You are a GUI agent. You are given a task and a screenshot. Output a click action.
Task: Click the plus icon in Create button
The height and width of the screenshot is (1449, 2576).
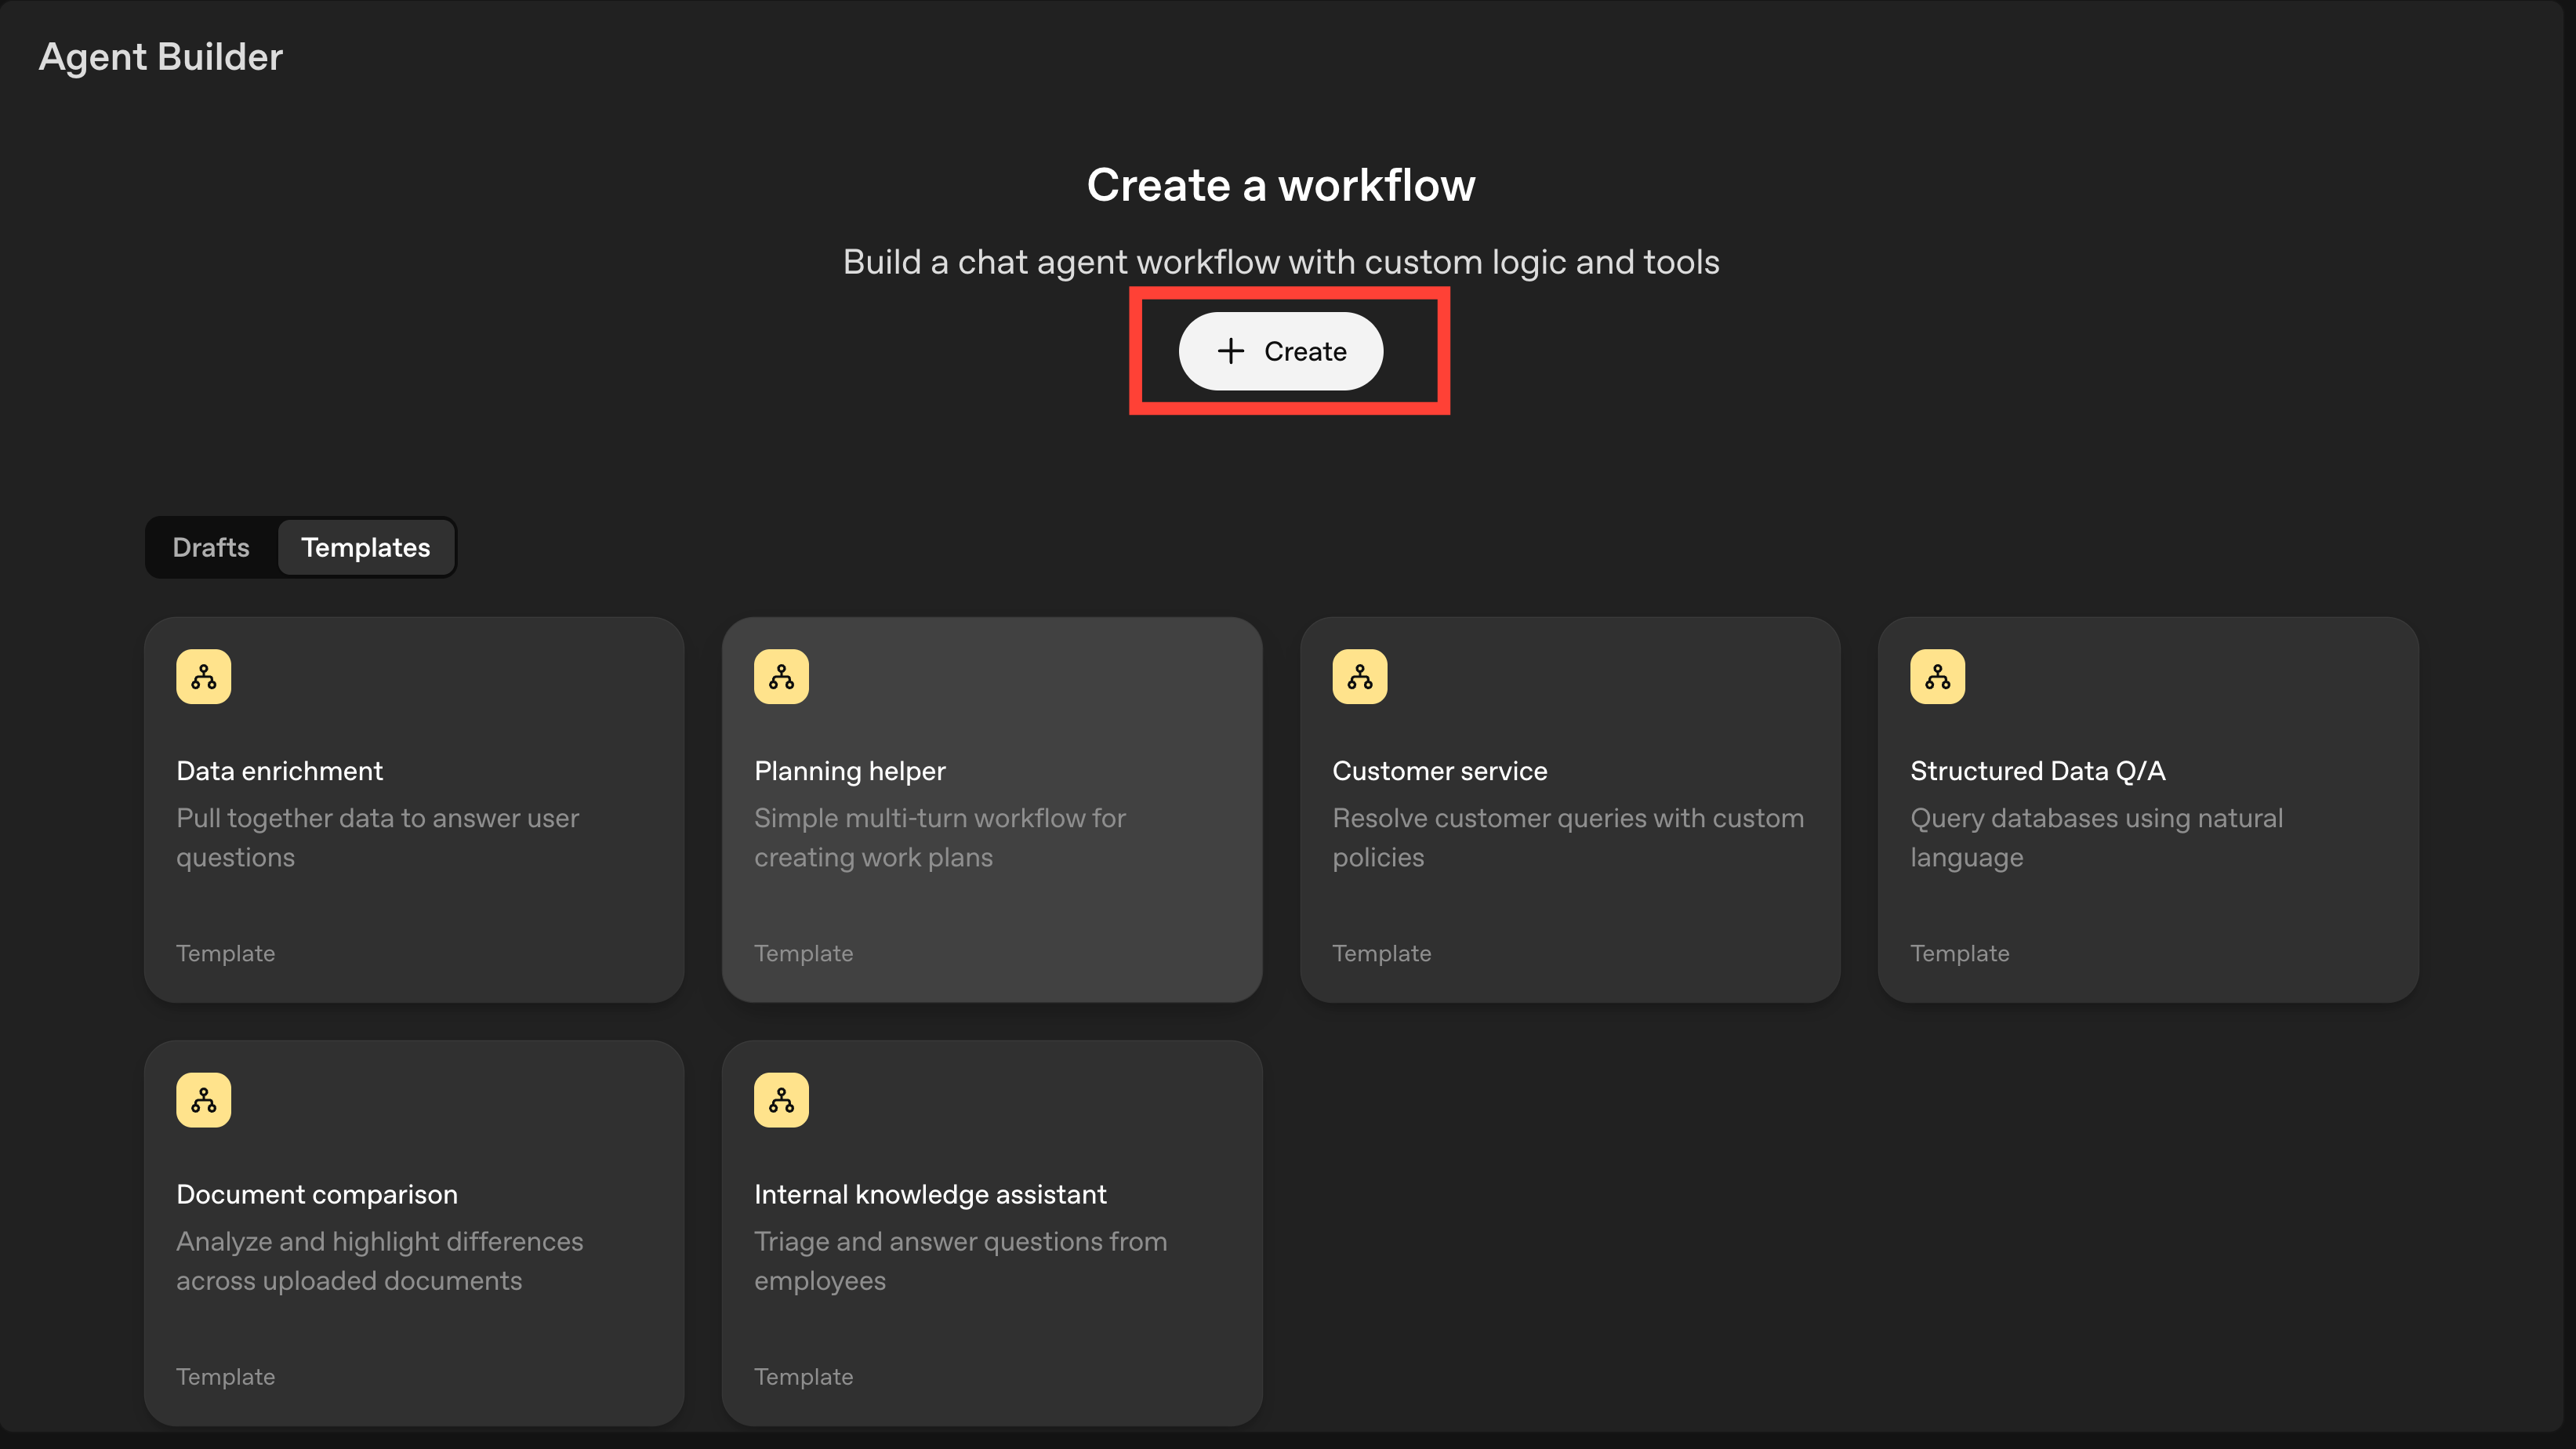[x=1230, y=351]
